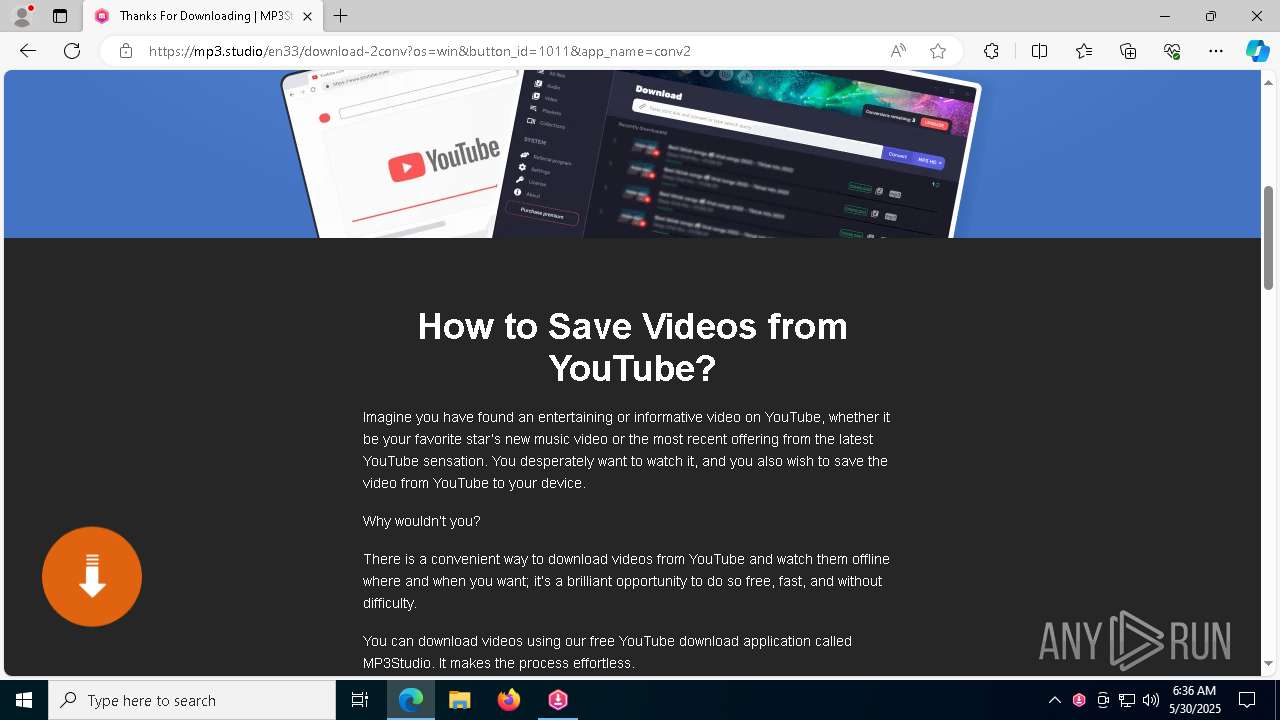
Task: Open Collections panel
Action: click(x=1128, y=51)
